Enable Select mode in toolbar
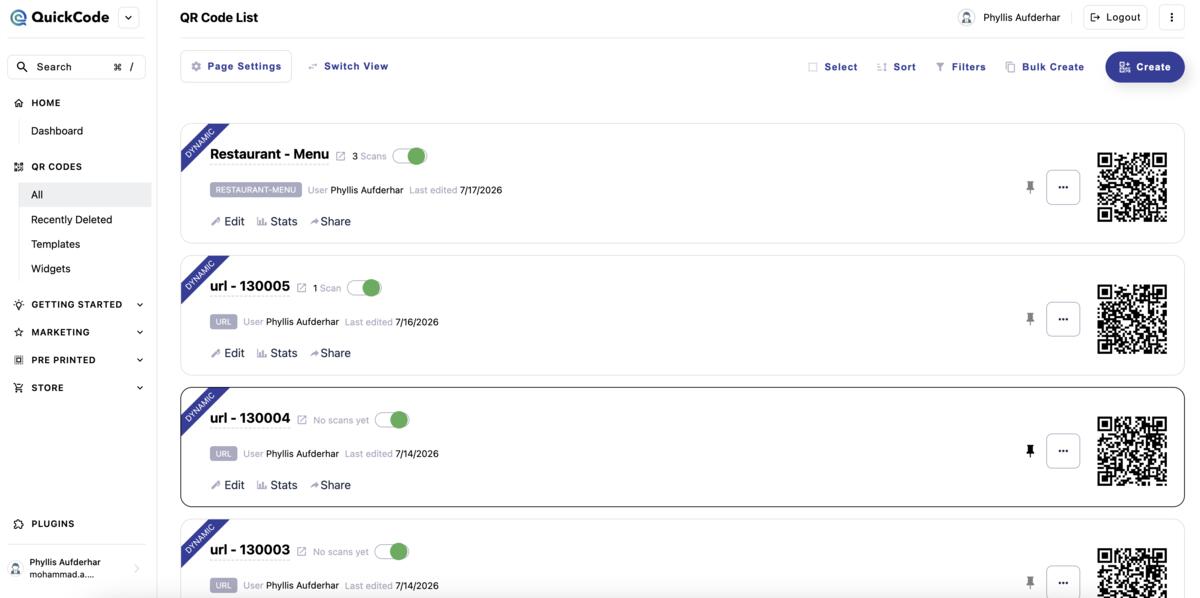The width and height of the screenshot is (1200, 598). 833,67
